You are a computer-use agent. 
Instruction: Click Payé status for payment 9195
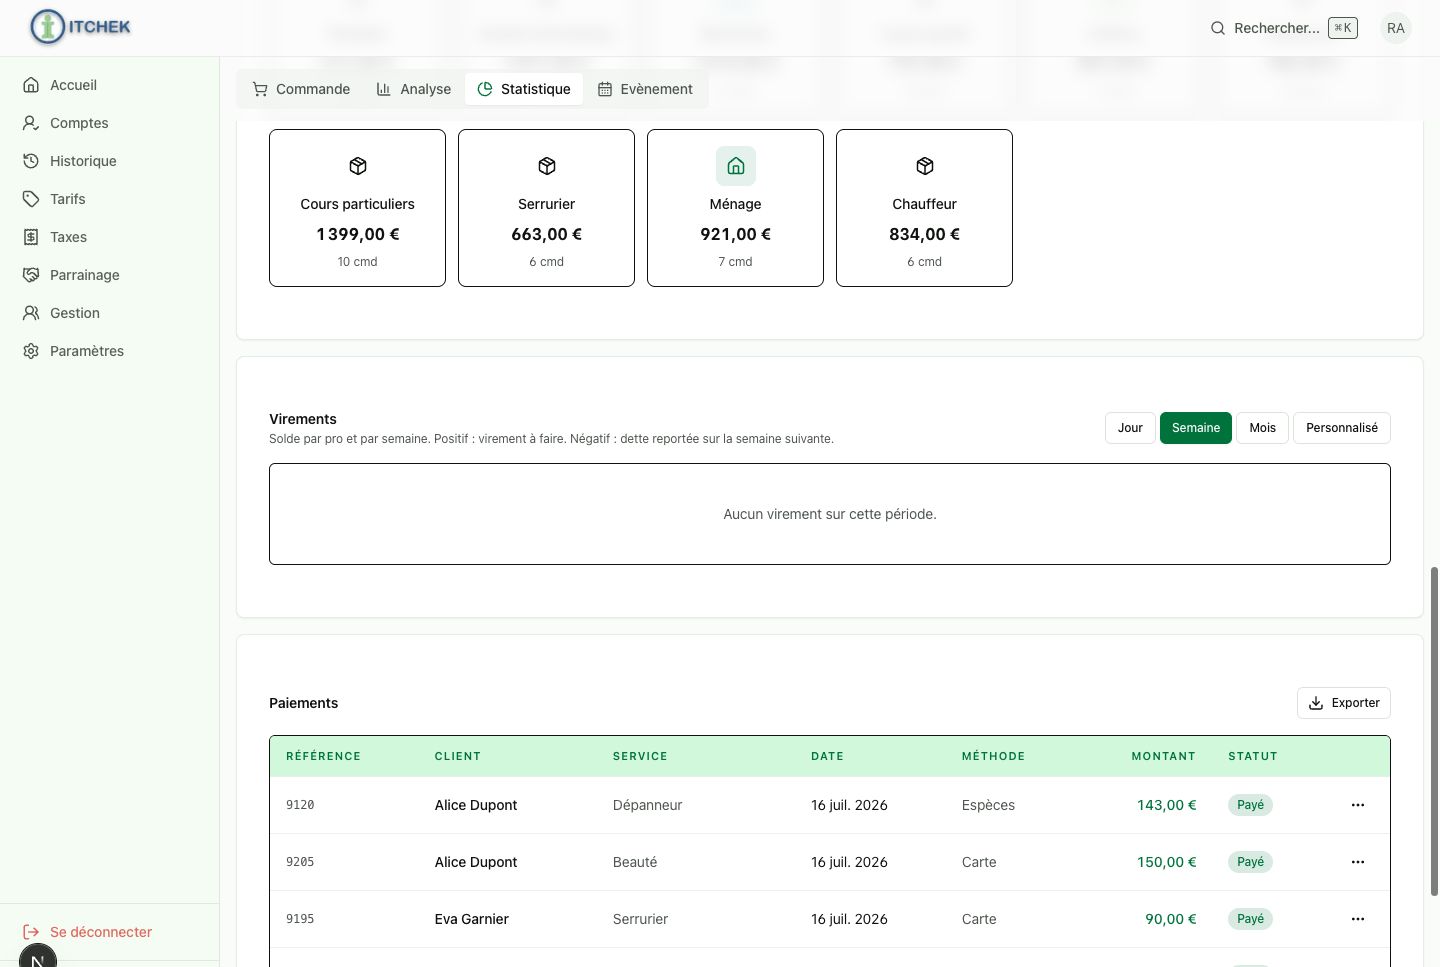point(1250,919)
